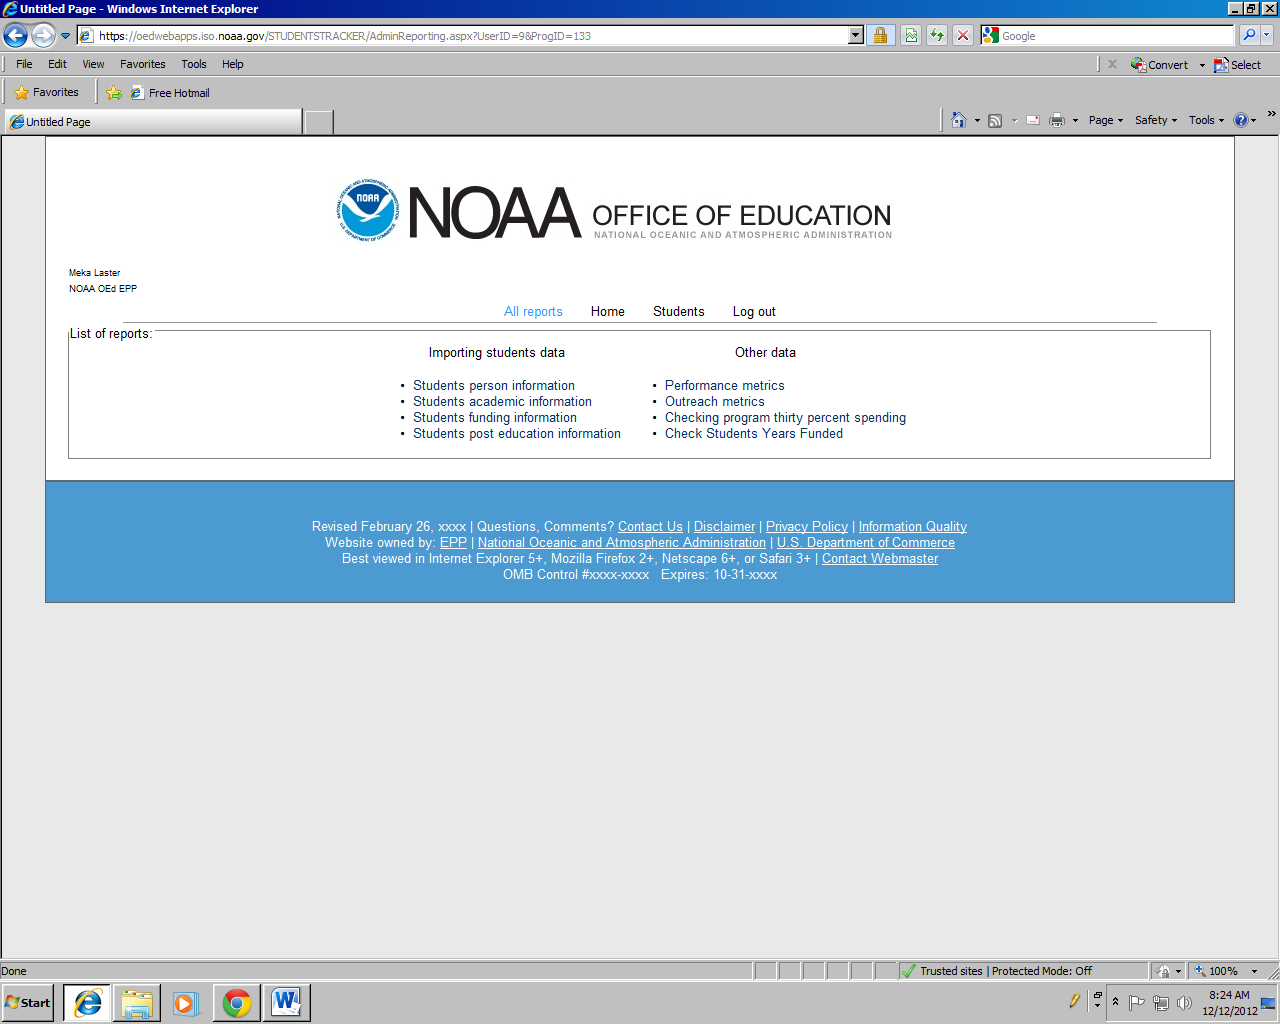Click the browser Forward arrow button
This screenshot has height=1024, width=1280.
(43, 36)
